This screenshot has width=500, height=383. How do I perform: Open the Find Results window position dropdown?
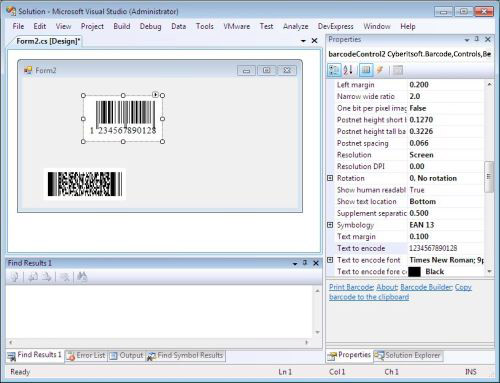(x=295, y=264)
